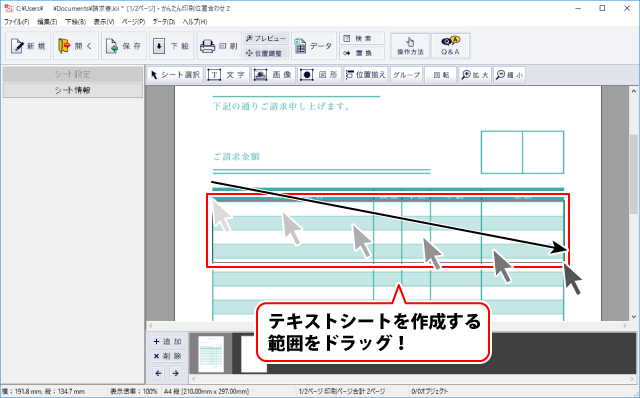Open the ファイル(F) menu
The width and height of the screenshot is (640, 398).
point(16,22)
